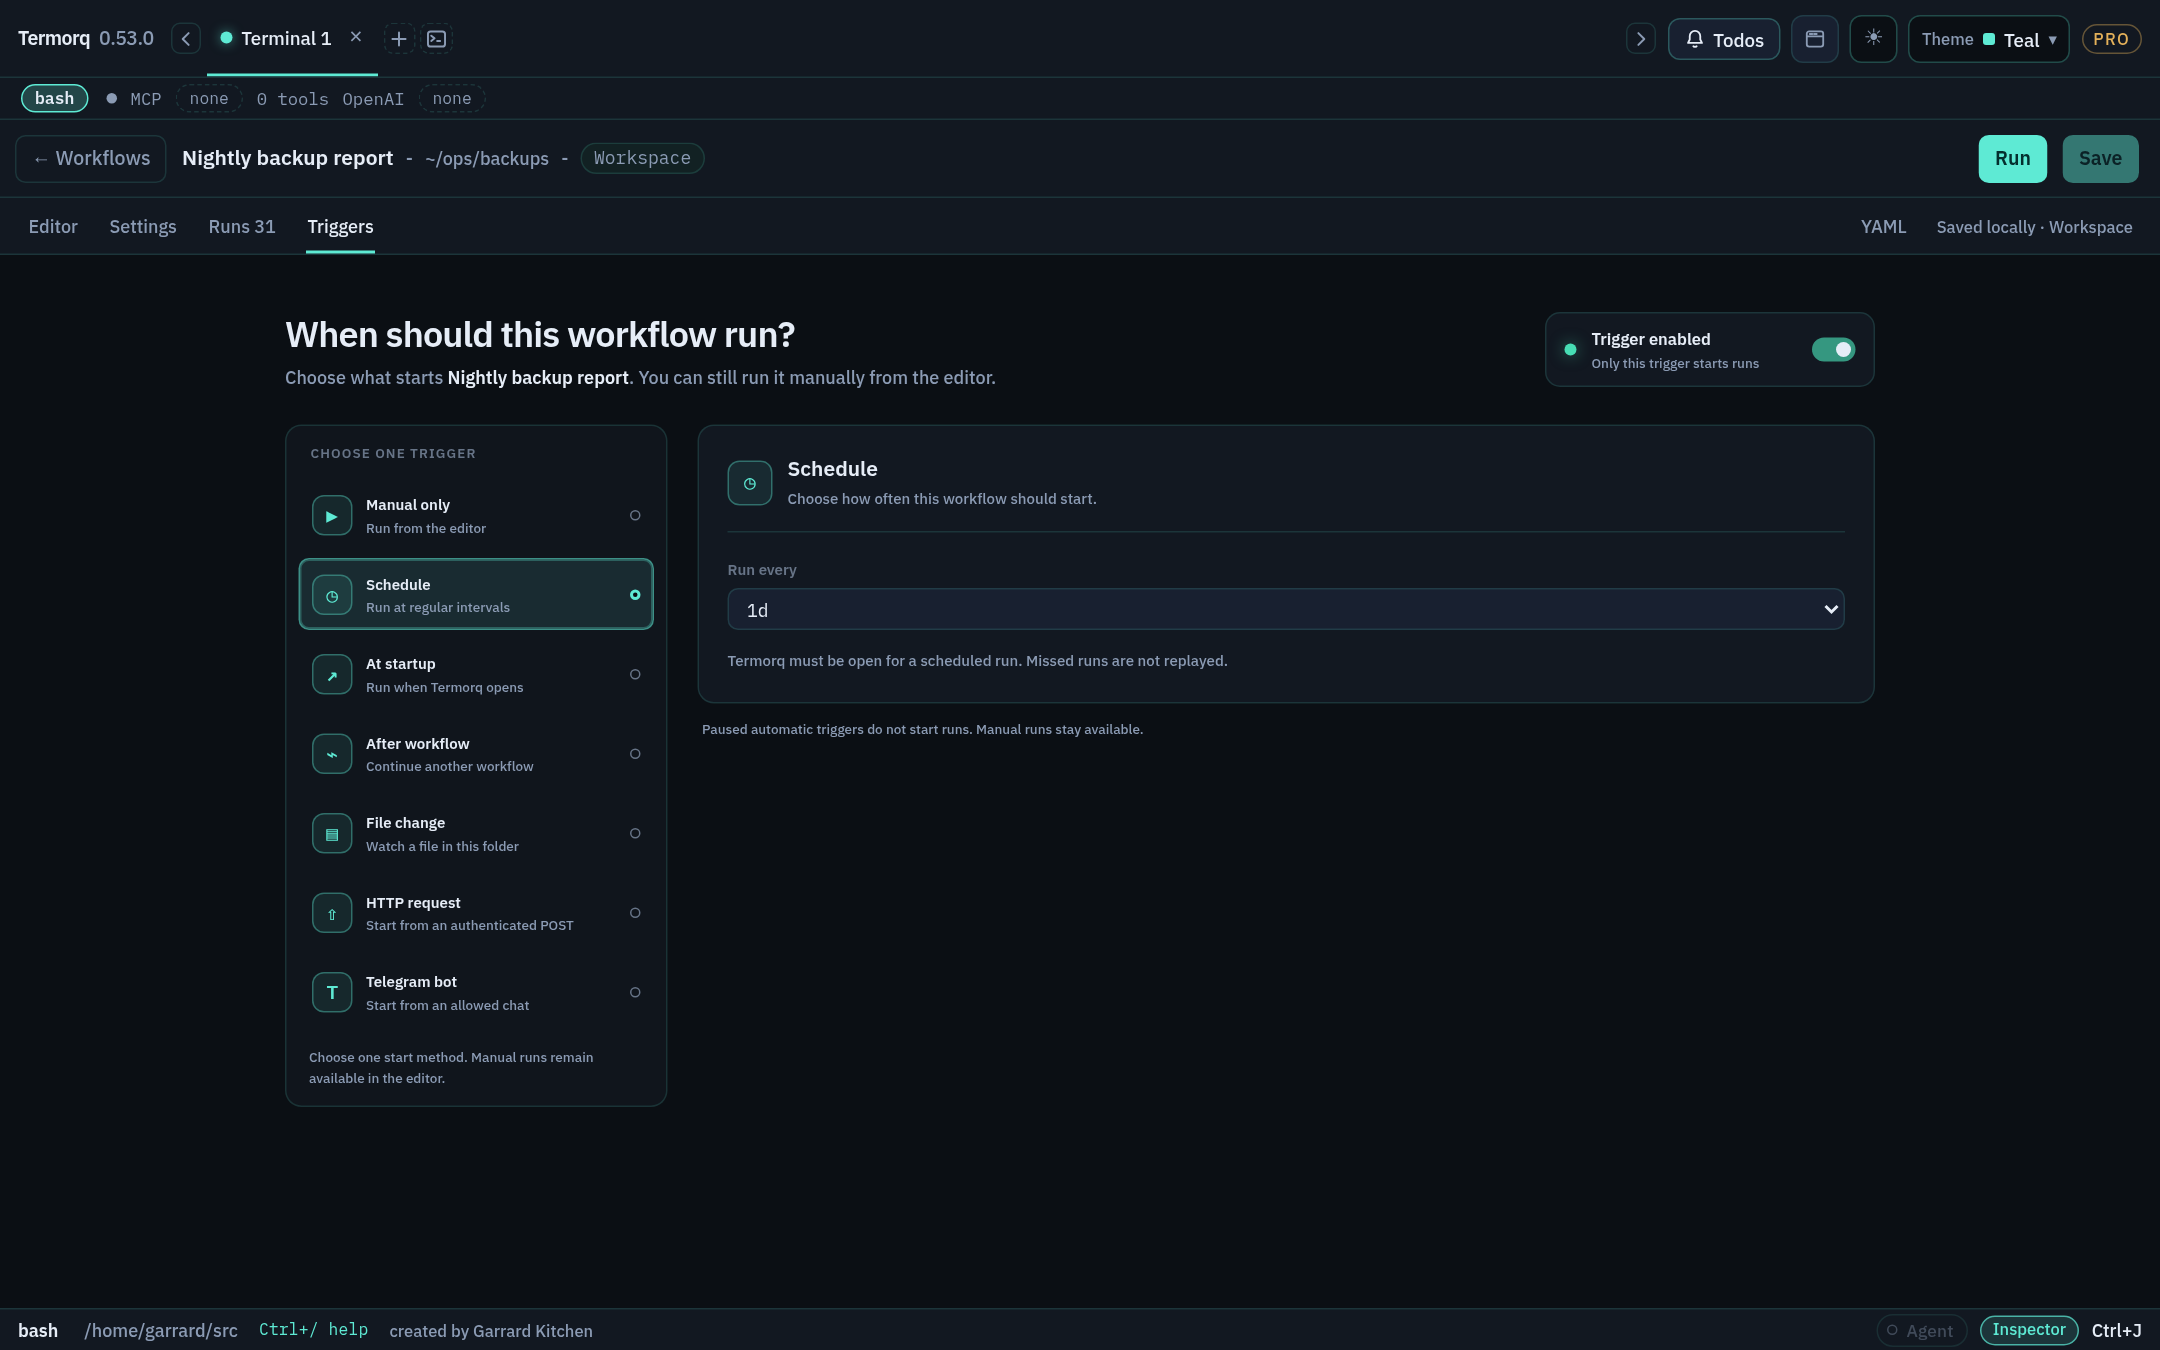Click the HTTP request upload icon

point(332,913)
